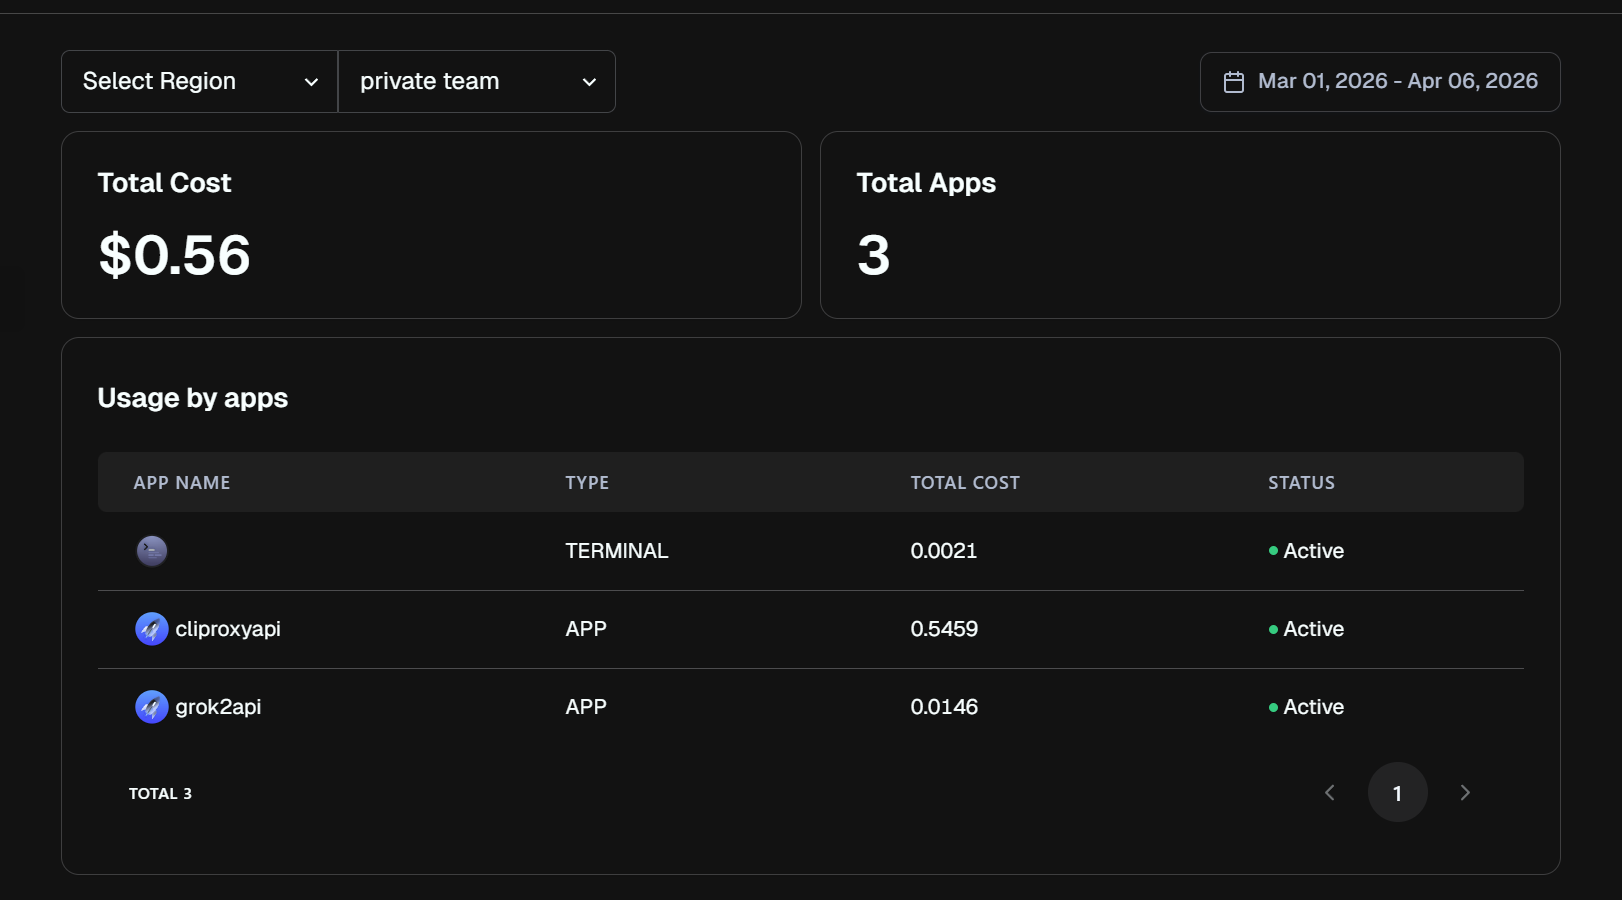Image resolution: width=1622 pixels, height=900 pixels.
Task: Sort by the APP NAME column header
Action: [182, 483]
